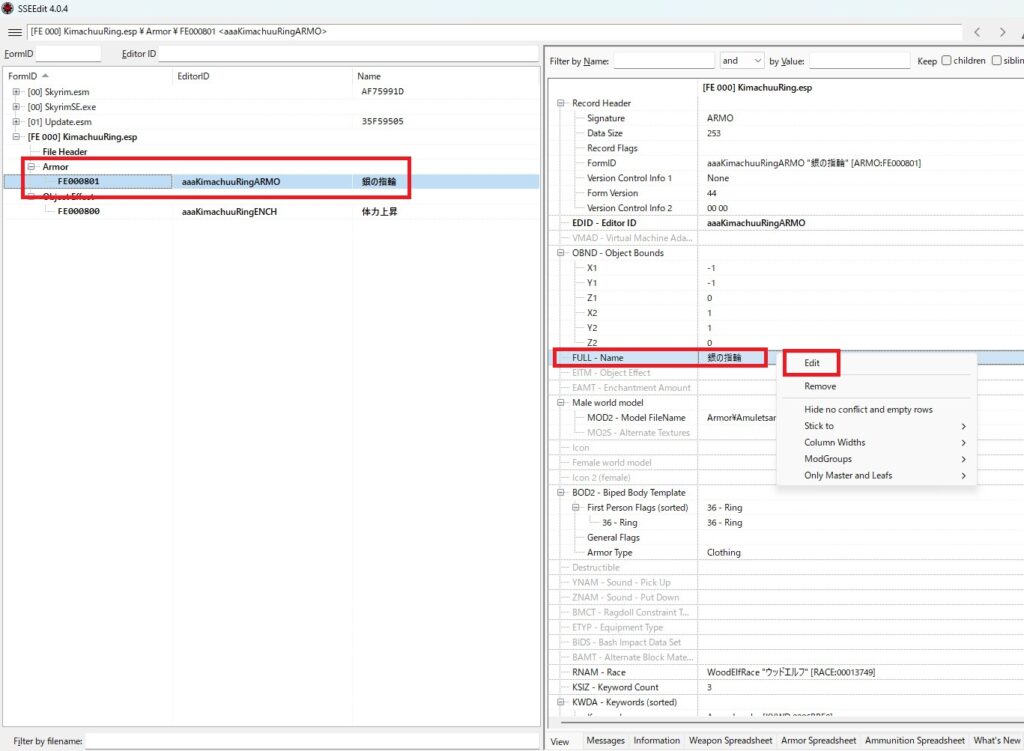Expand the Update.esm plugin node
Viewport: 1024px width, 751px height.
pyautogui.click(x=16, y=122)
